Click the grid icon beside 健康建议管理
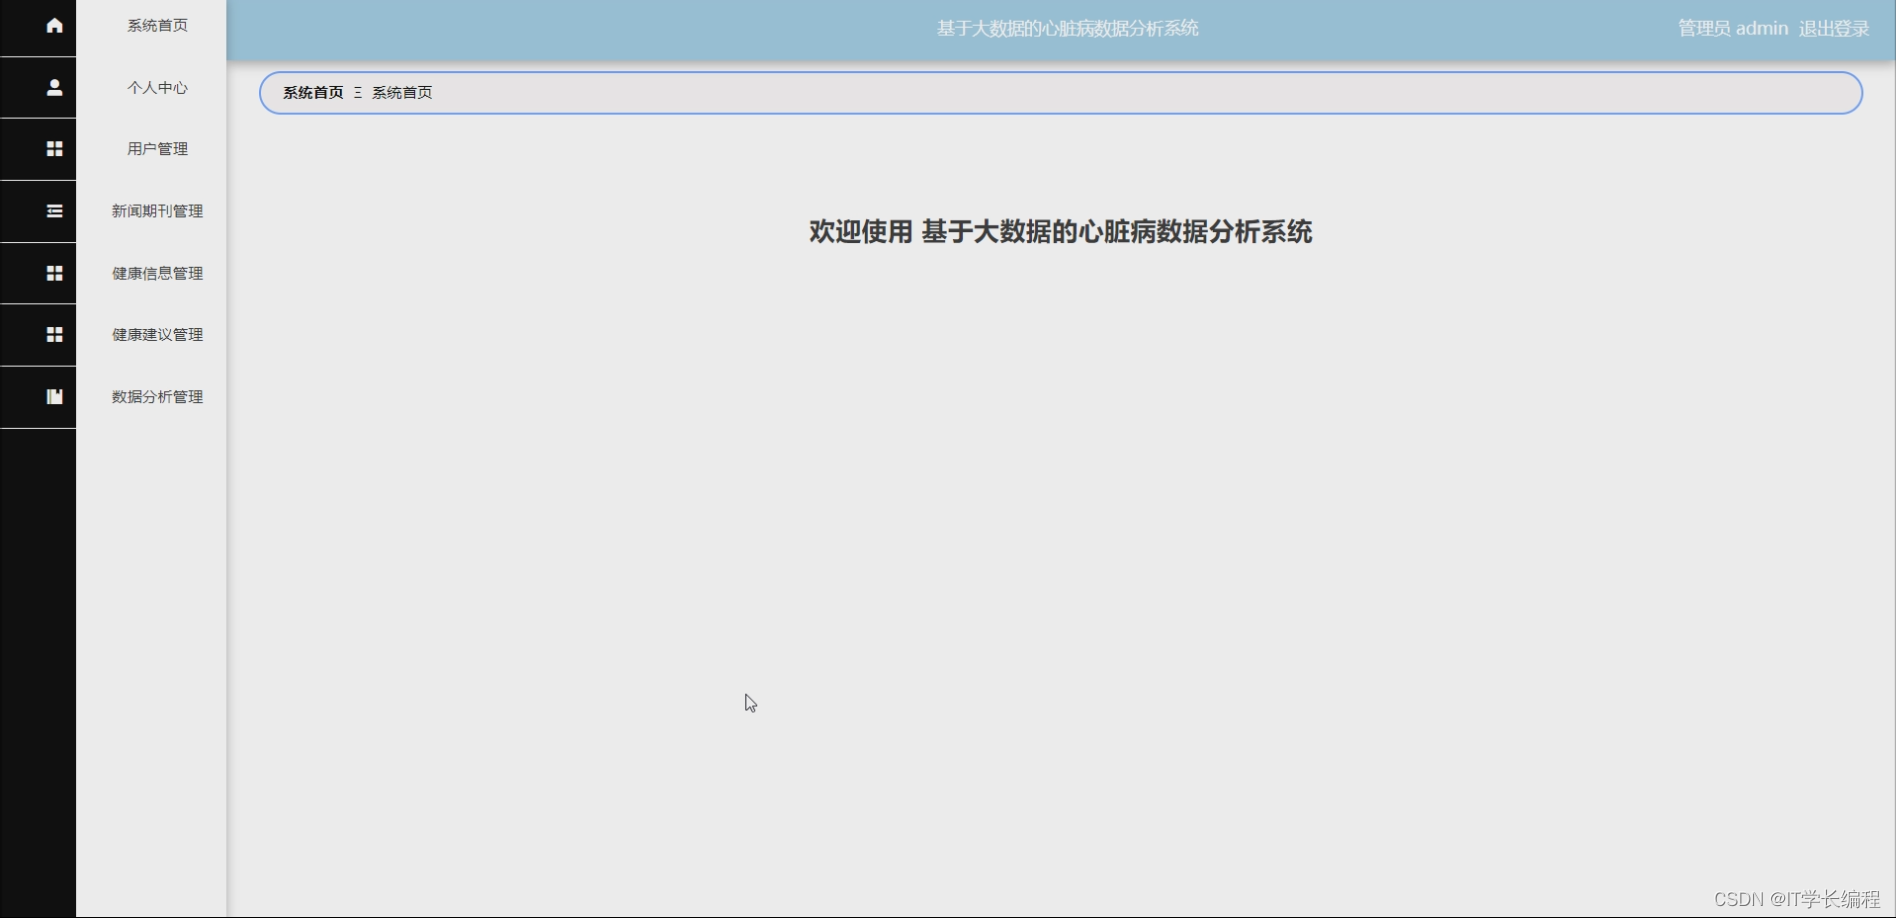This screenshot has width=1896, height=918. click(54, 334)
